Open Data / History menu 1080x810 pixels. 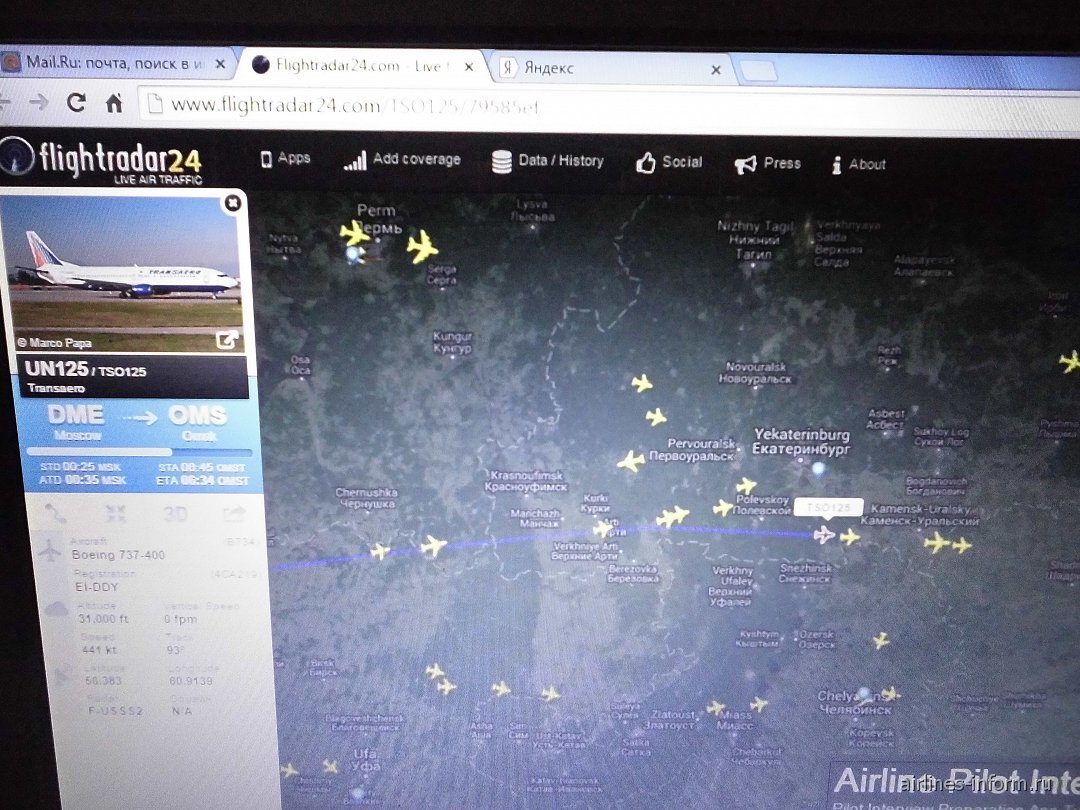click(561, 160)
